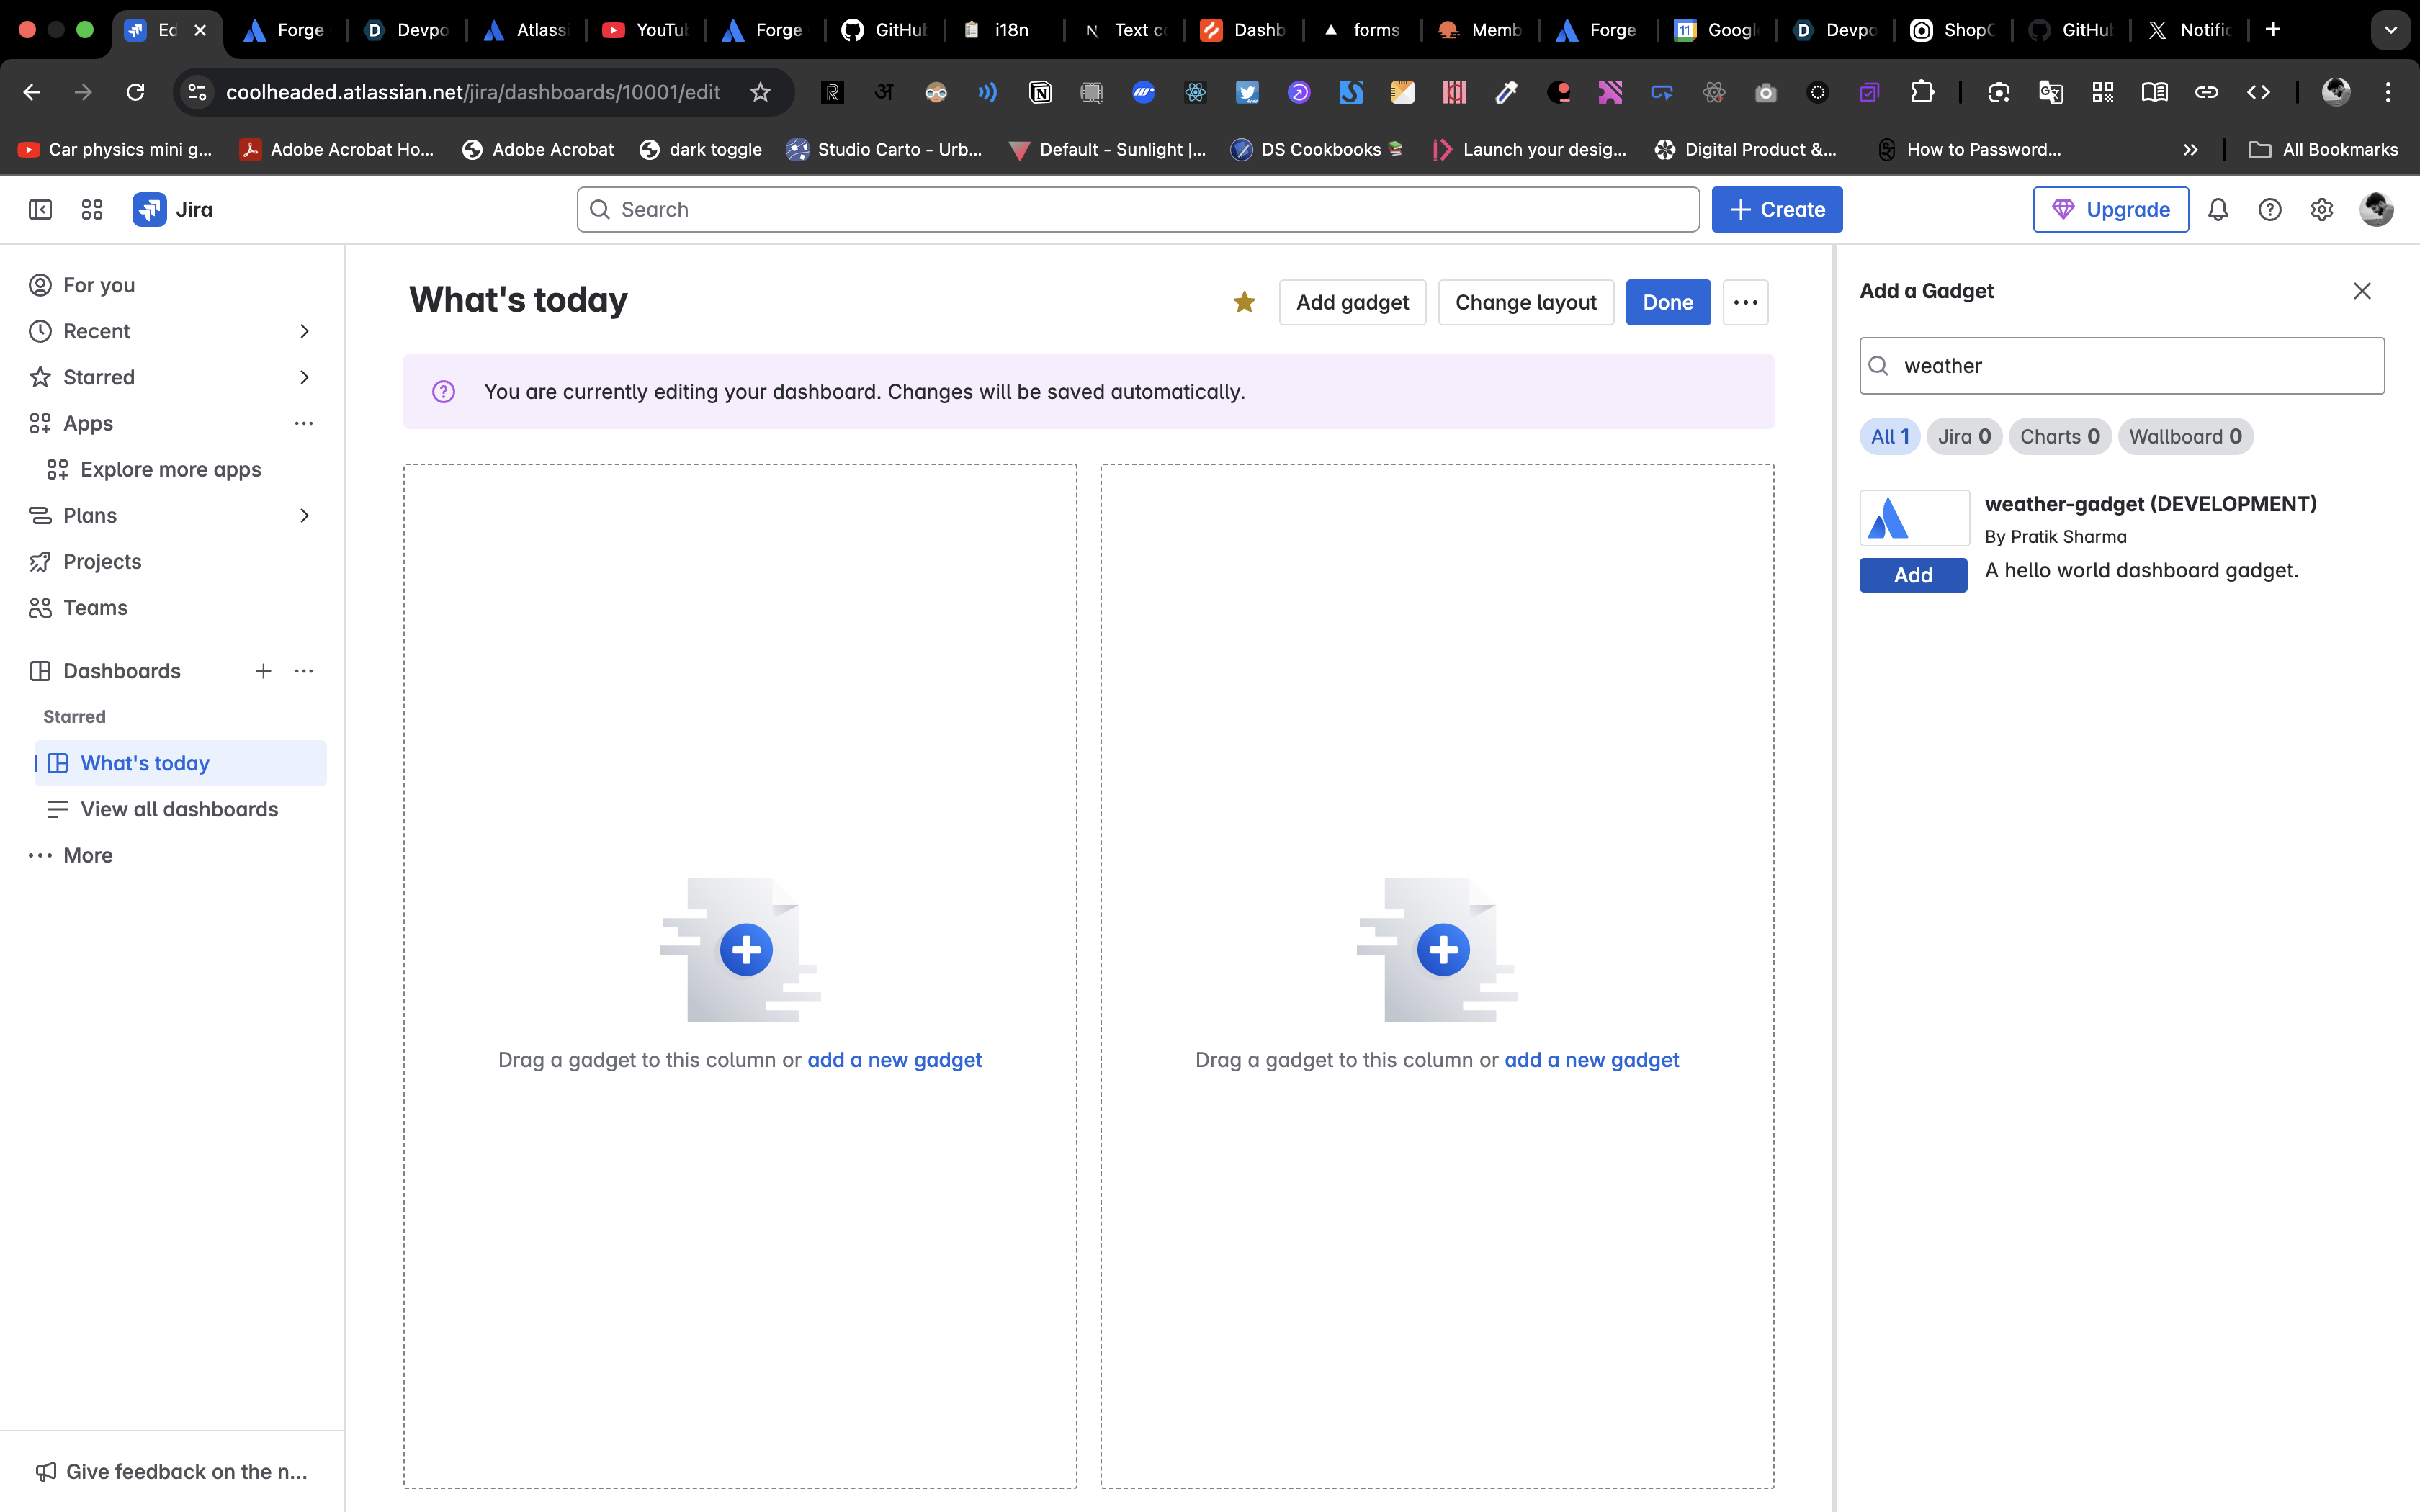Click the notifications bell icon

coord(2218,210)
